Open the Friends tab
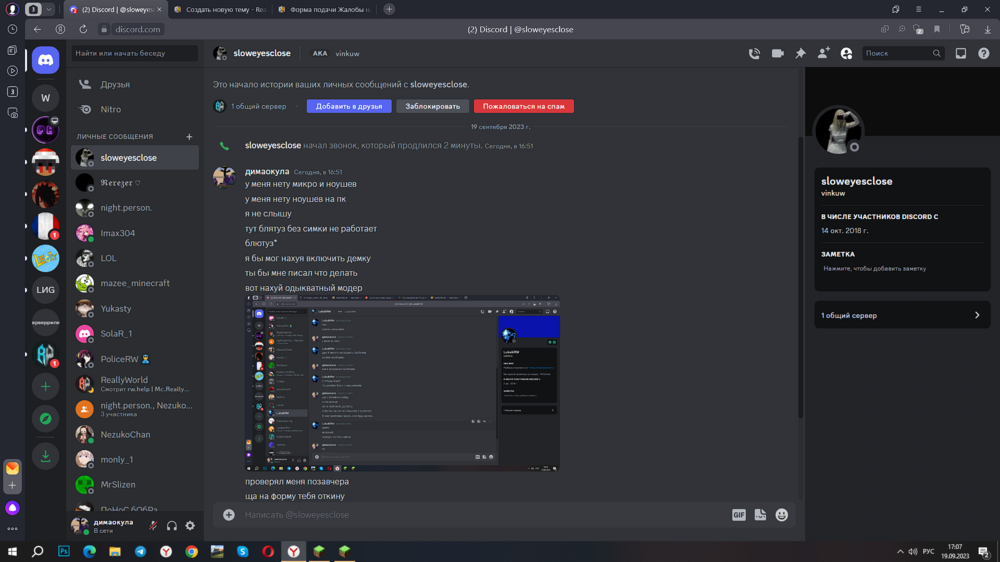 pyautogui.click(x=135, y=84)
